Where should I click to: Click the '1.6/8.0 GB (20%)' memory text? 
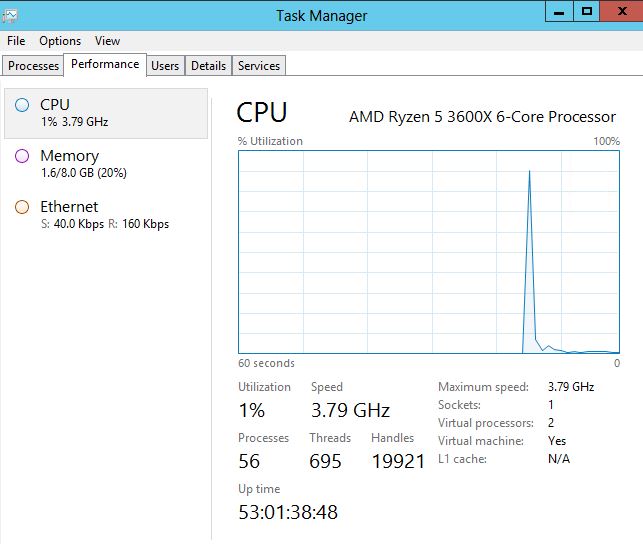(x=84, y=173)
